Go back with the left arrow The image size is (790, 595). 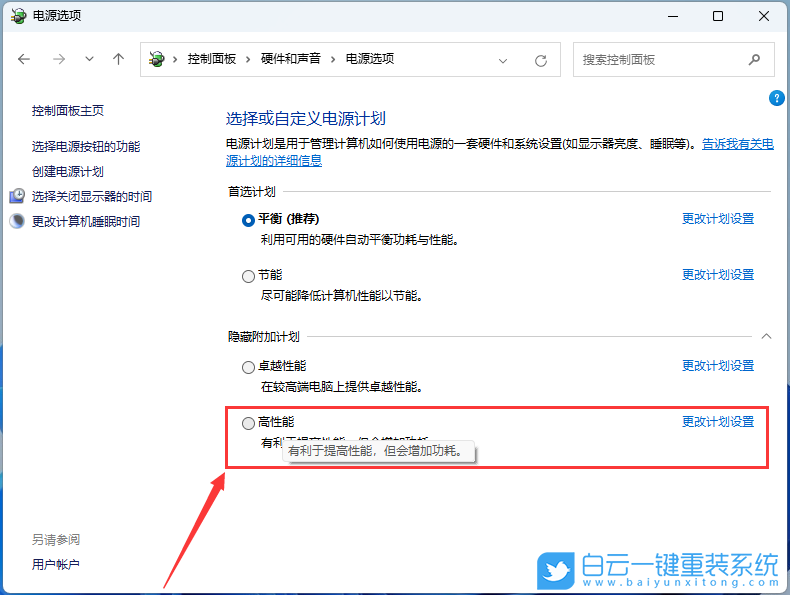click(24, 59)
